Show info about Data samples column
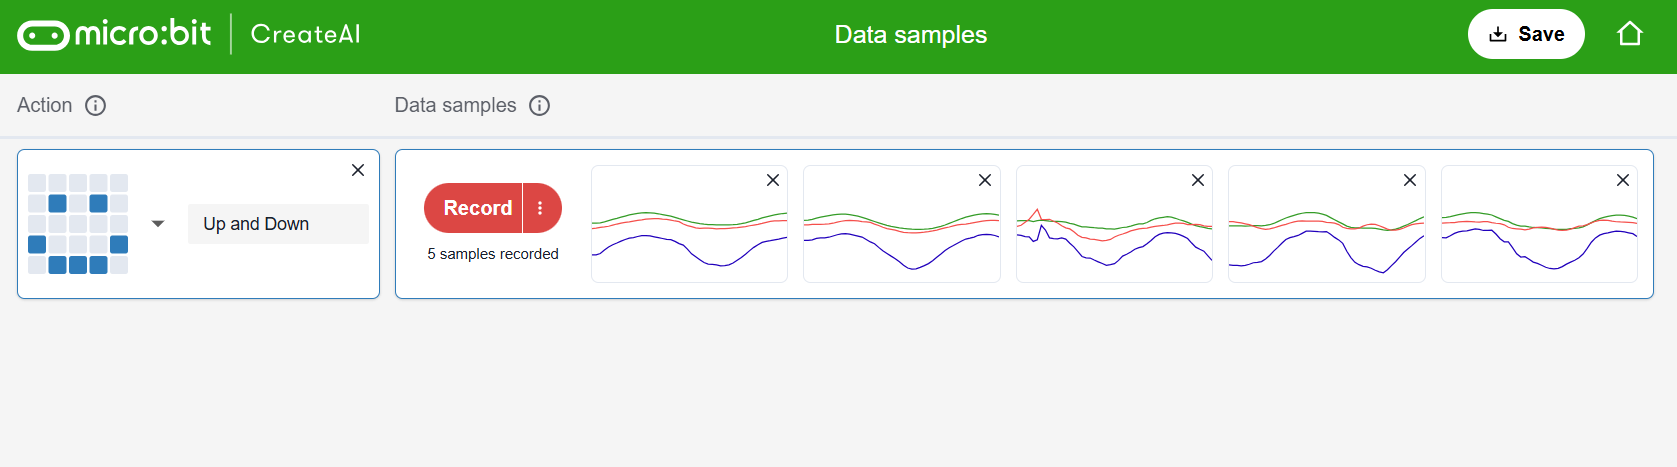Image resolution: width=1677 pixels, height=467 pixels. 540,106
